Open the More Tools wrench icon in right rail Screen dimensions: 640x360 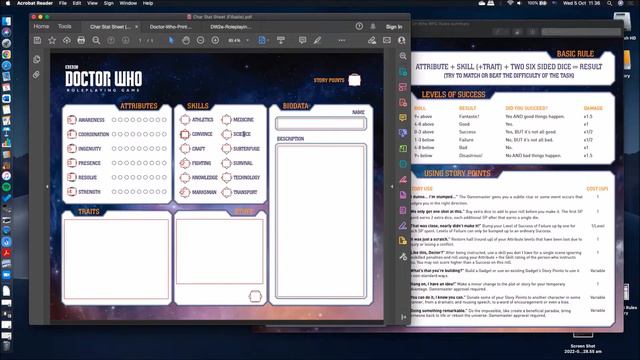pyautogui.click(x=403, y=256)
